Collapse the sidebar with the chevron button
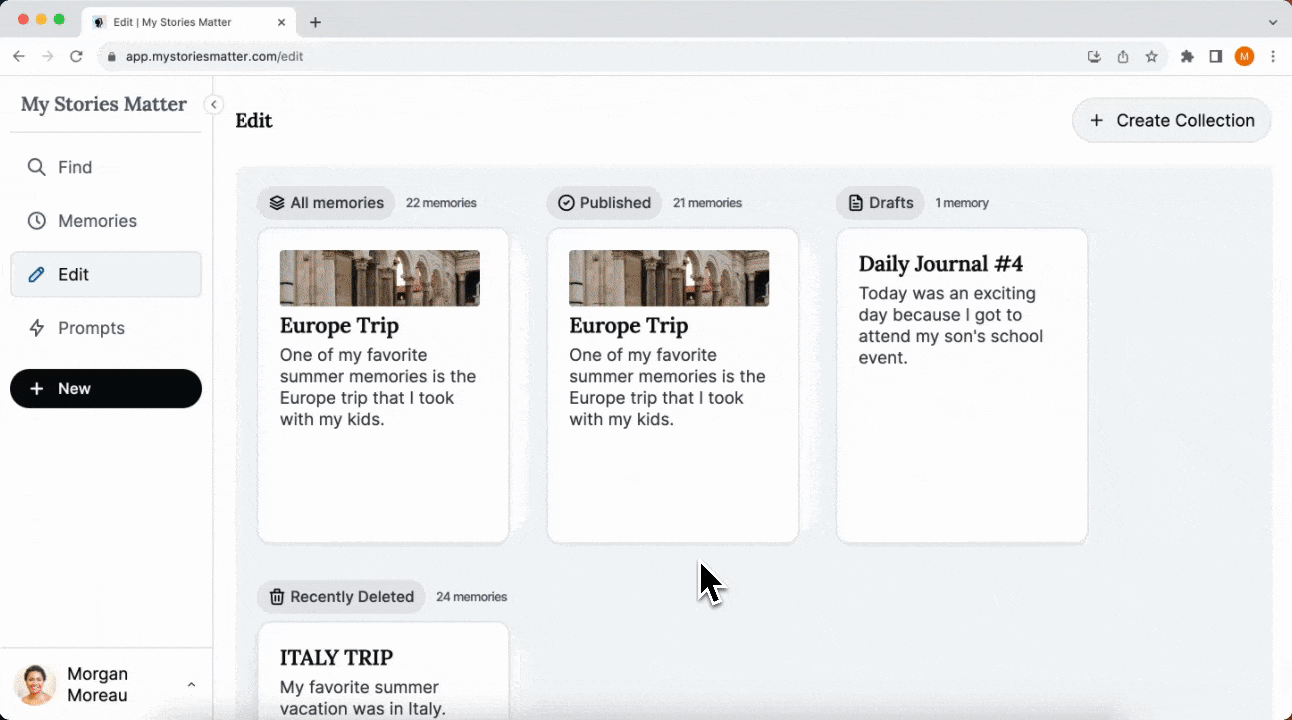This screenshot has width=1292, height=720. (x=213, y=105)
